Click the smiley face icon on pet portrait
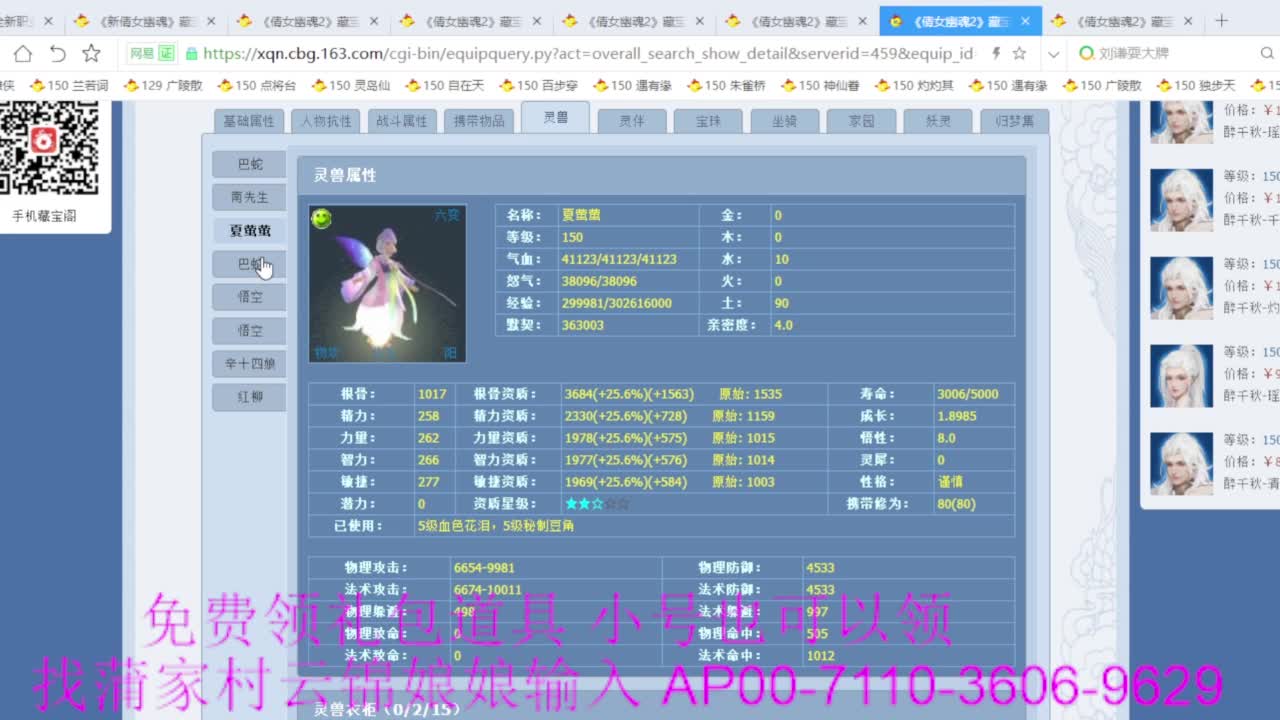The image size is (1280, 720). tap(321, 219)
